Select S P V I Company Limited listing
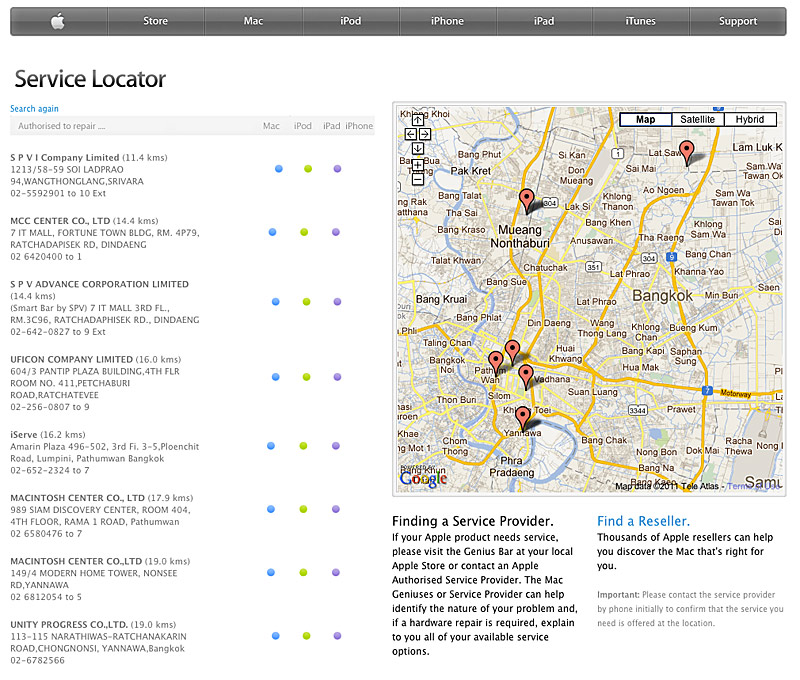800x680 pixels. point(89,175)
